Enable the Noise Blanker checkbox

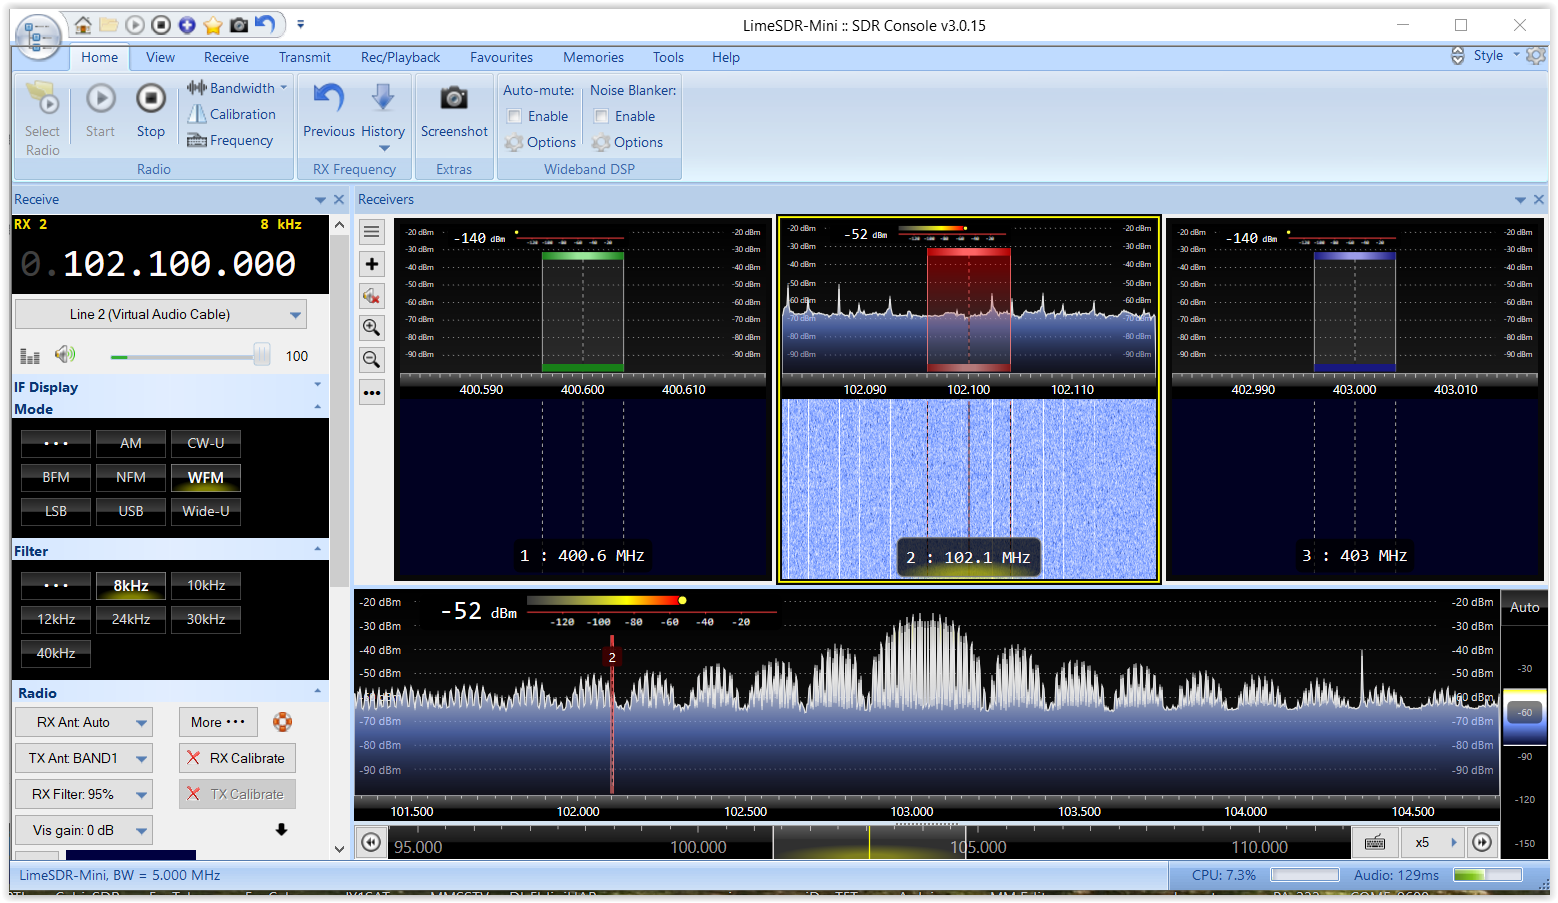(602, 116)
